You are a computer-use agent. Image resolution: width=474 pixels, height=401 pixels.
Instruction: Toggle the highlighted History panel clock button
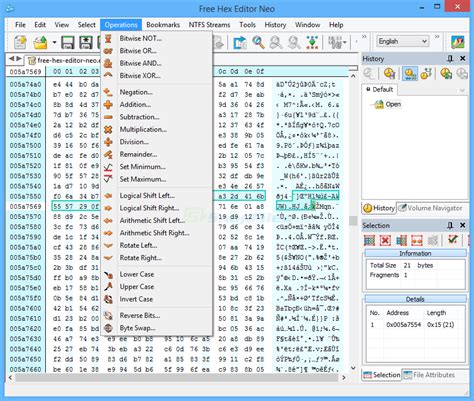410,73
